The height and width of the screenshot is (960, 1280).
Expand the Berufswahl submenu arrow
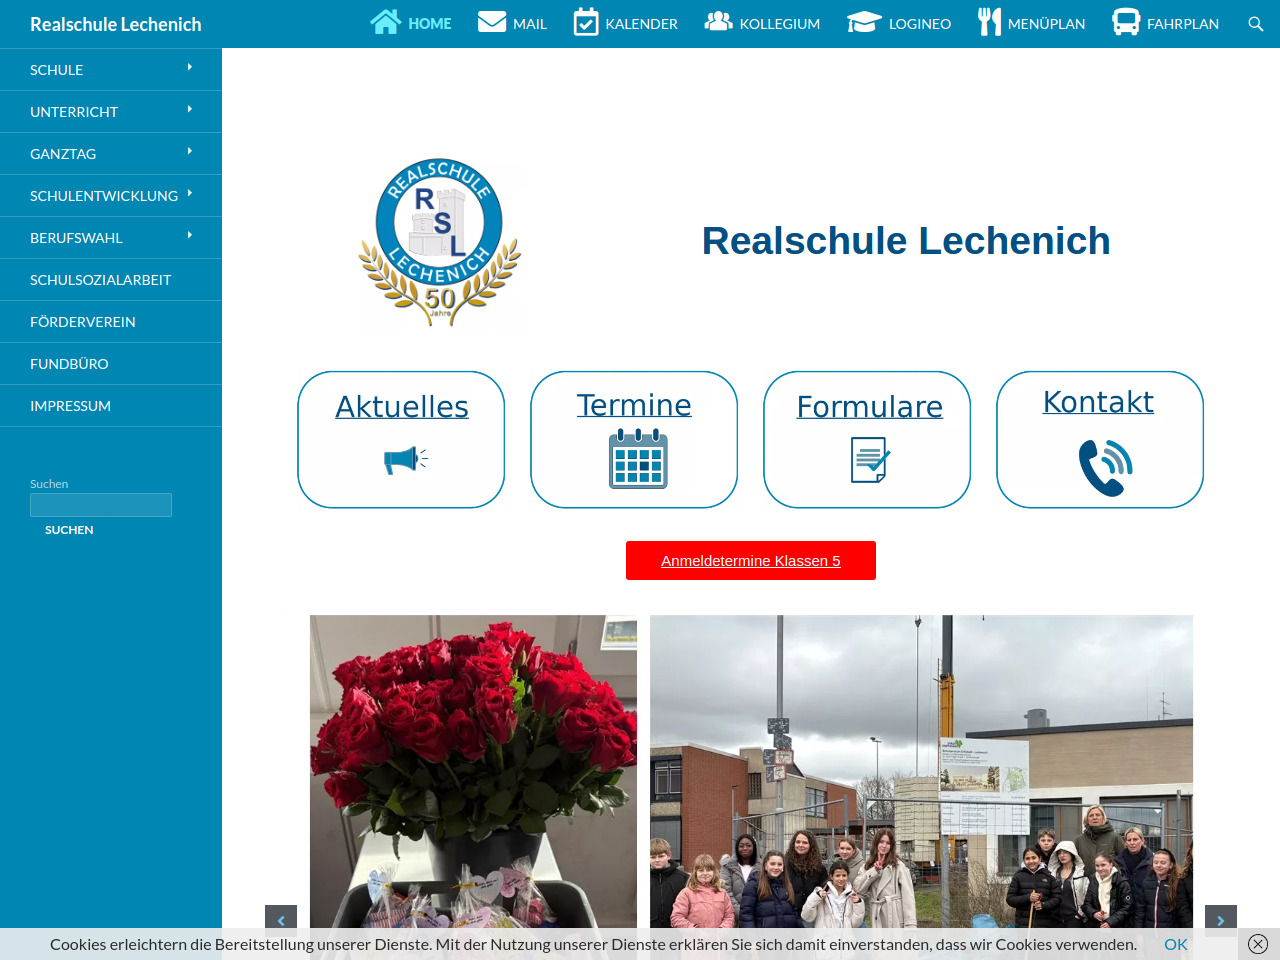189,236
